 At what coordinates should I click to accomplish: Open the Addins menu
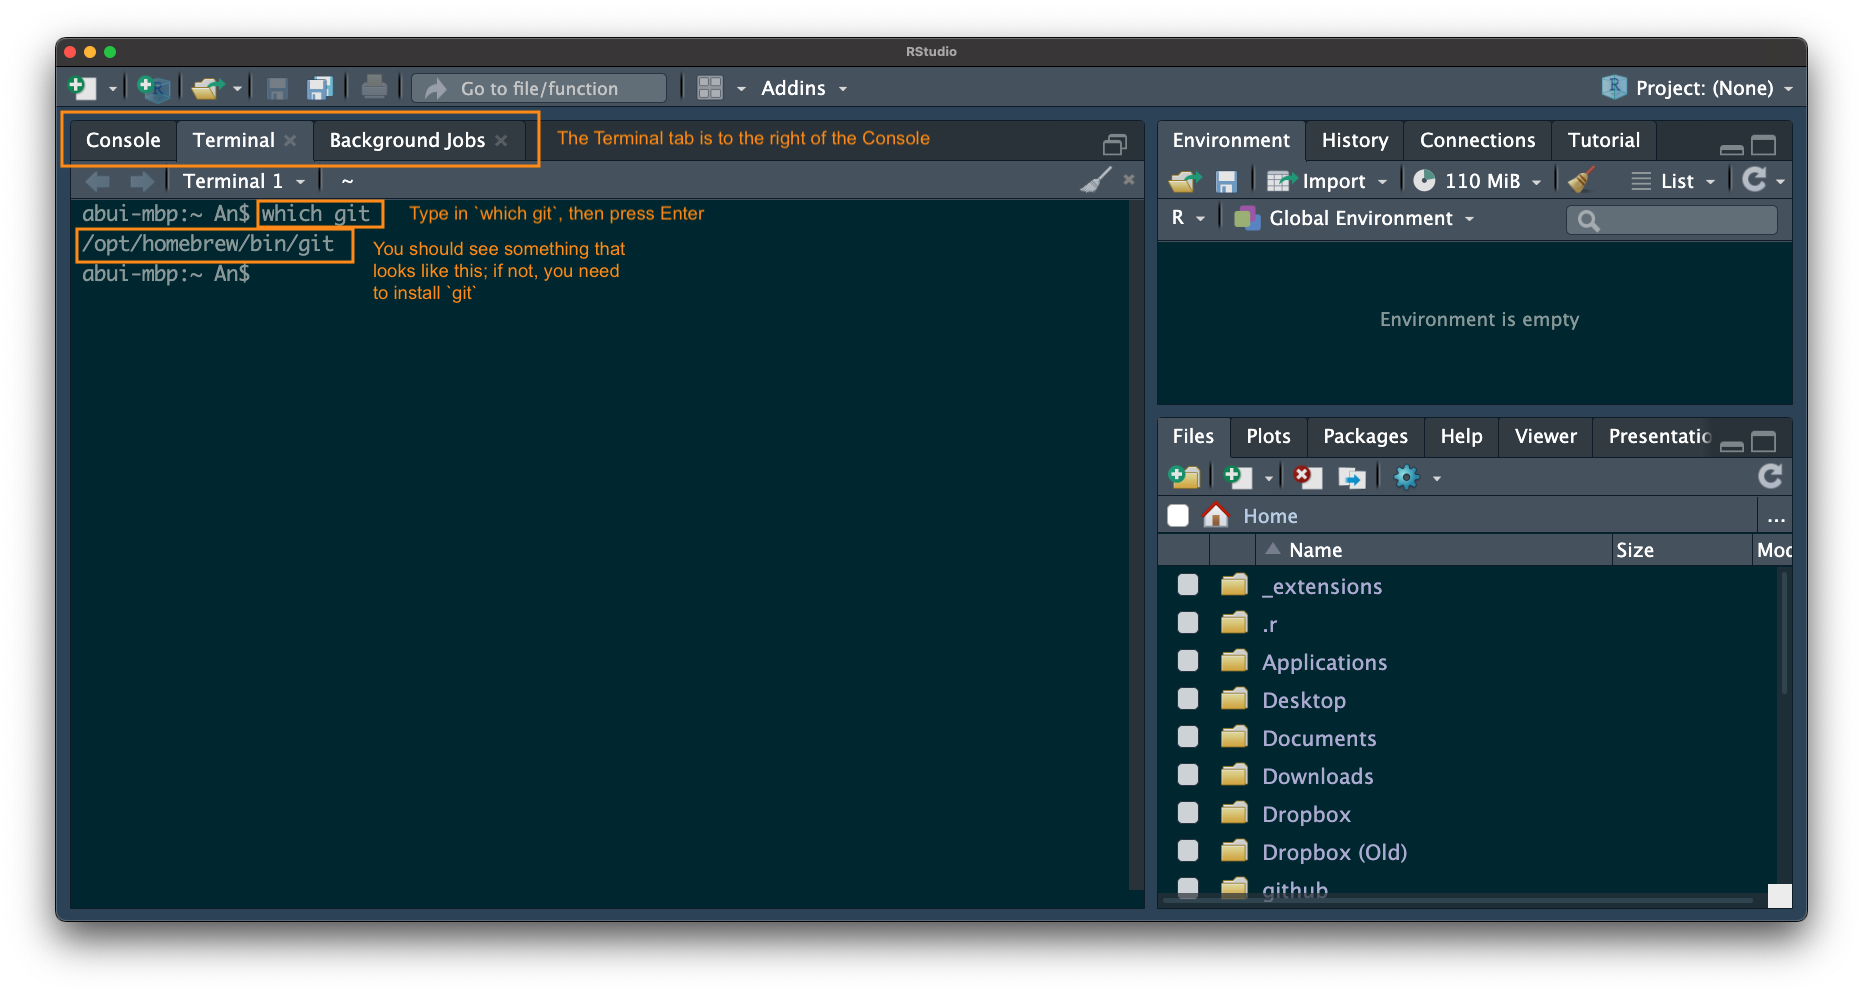(803, 88)
